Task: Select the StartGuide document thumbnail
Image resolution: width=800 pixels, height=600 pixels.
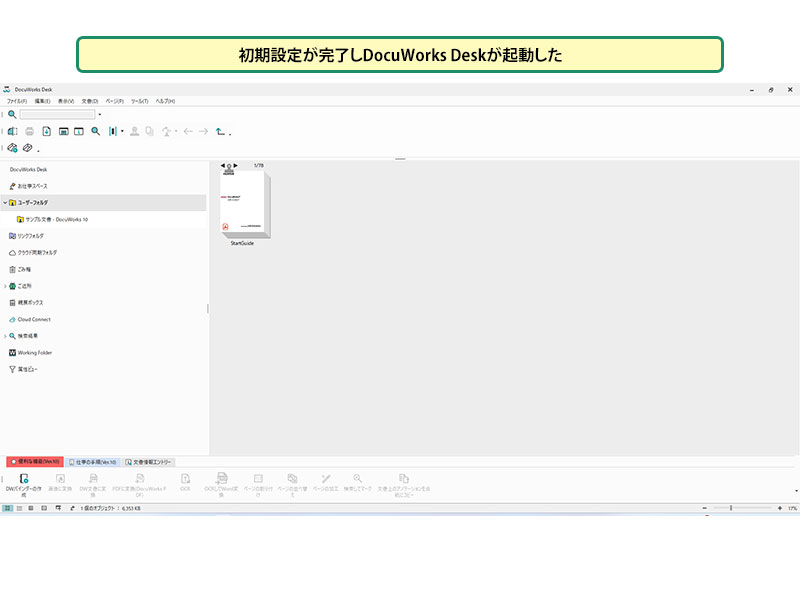Action: [244, 204]
